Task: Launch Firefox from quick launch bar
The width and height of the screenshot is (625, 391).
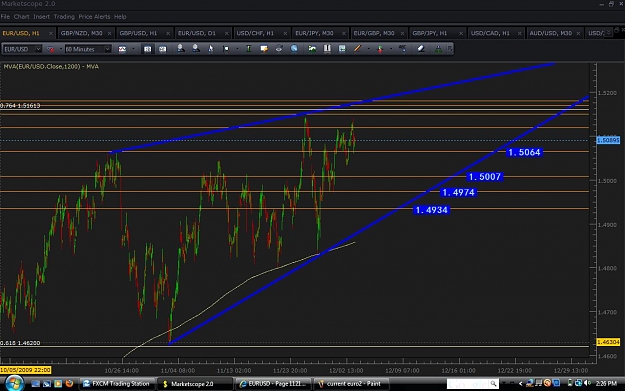Action: click(69, 384)
